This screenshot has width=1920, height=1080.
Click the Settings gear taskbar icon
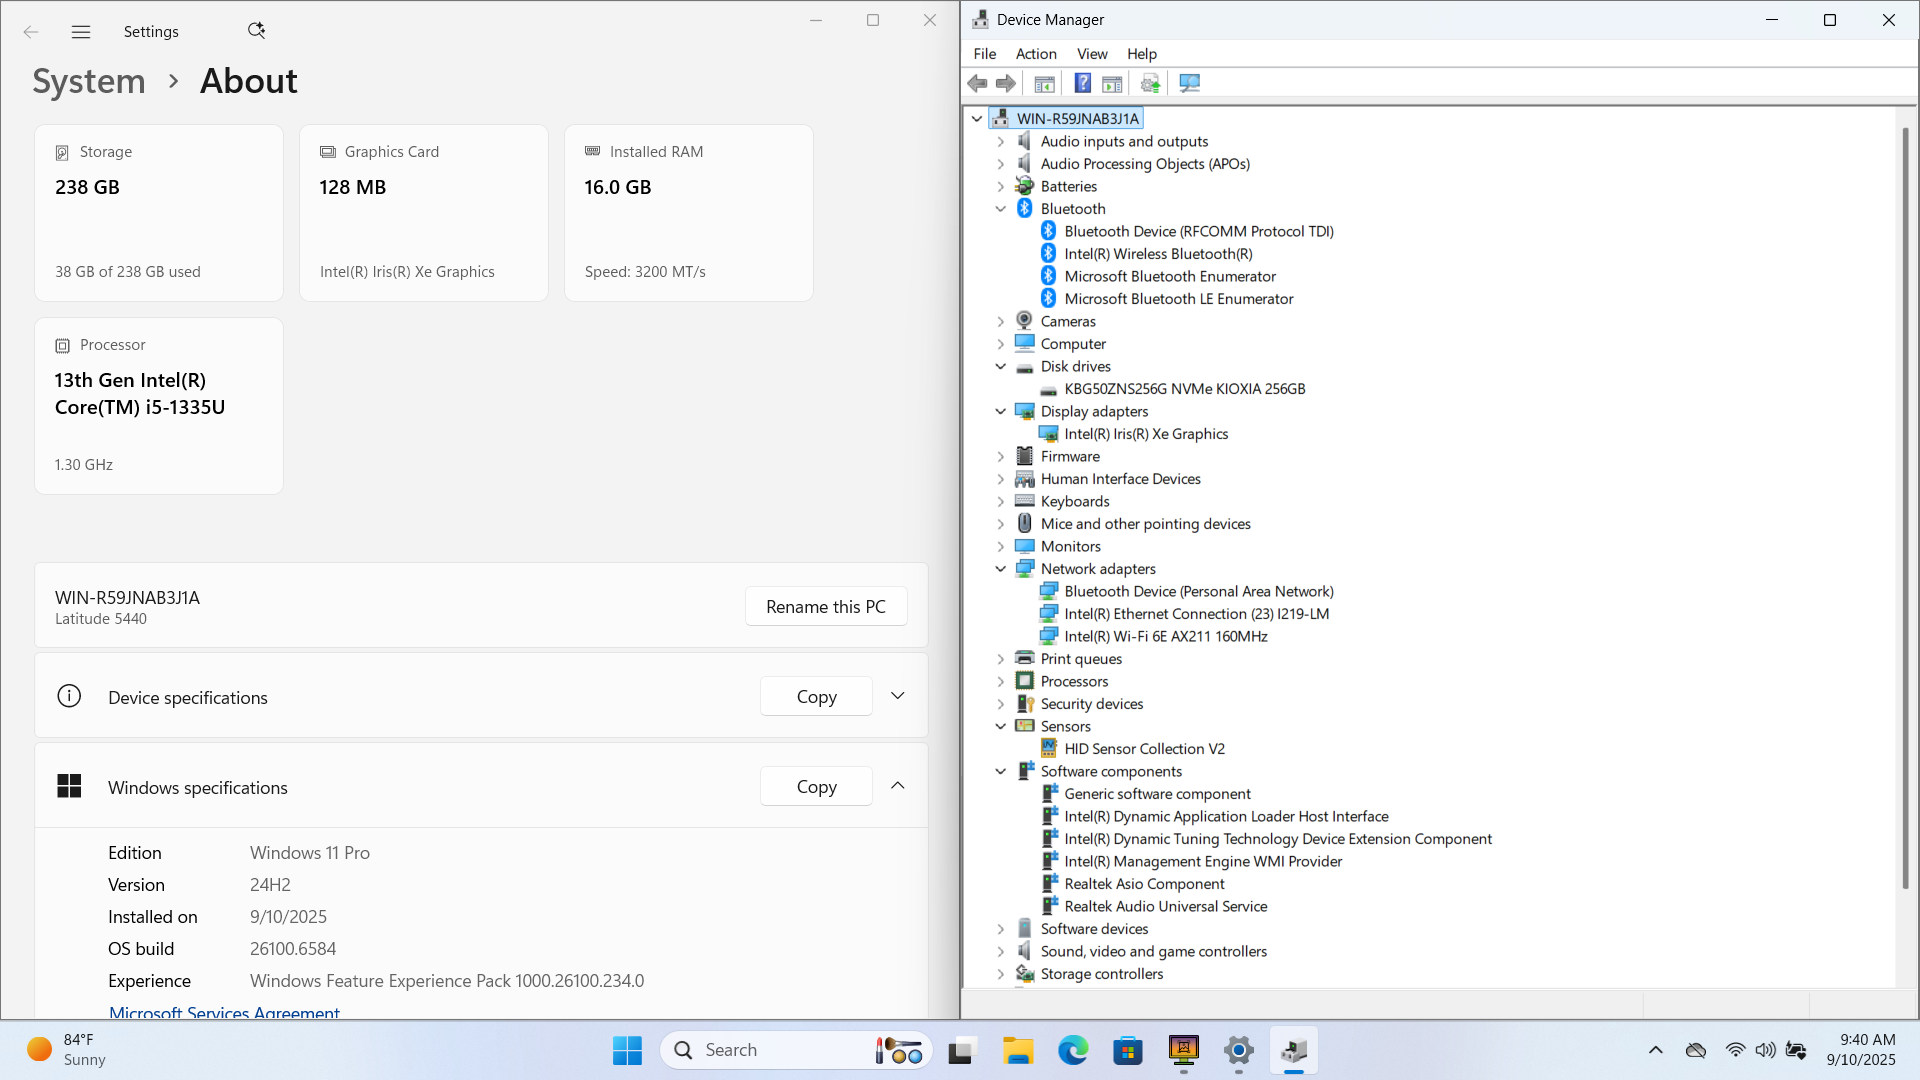point(1238,1050)
